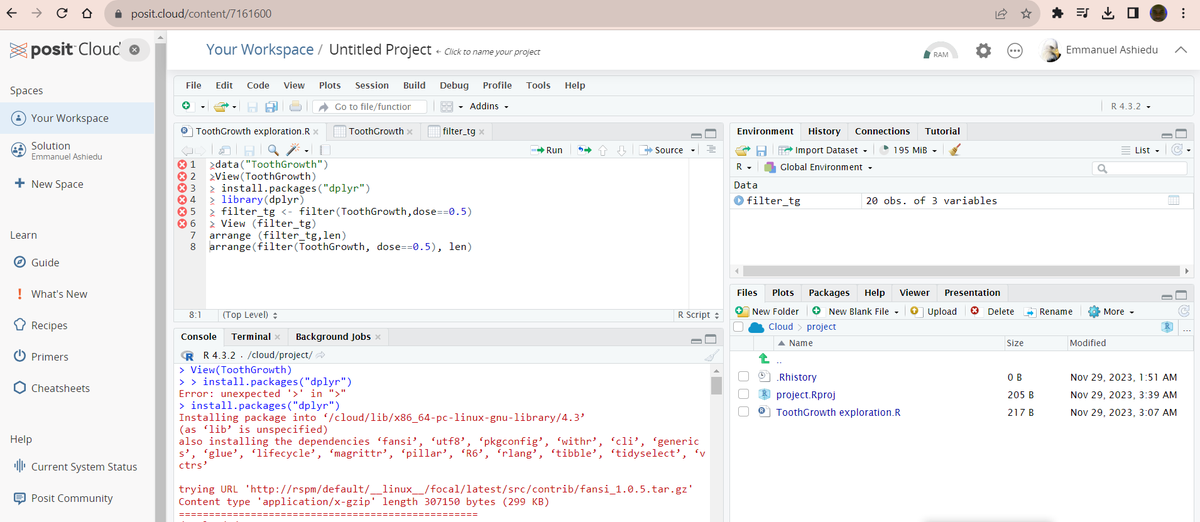Re-run previous code region icon
The width and height of the screenshot is (1200, 522).
click(584, 150)
